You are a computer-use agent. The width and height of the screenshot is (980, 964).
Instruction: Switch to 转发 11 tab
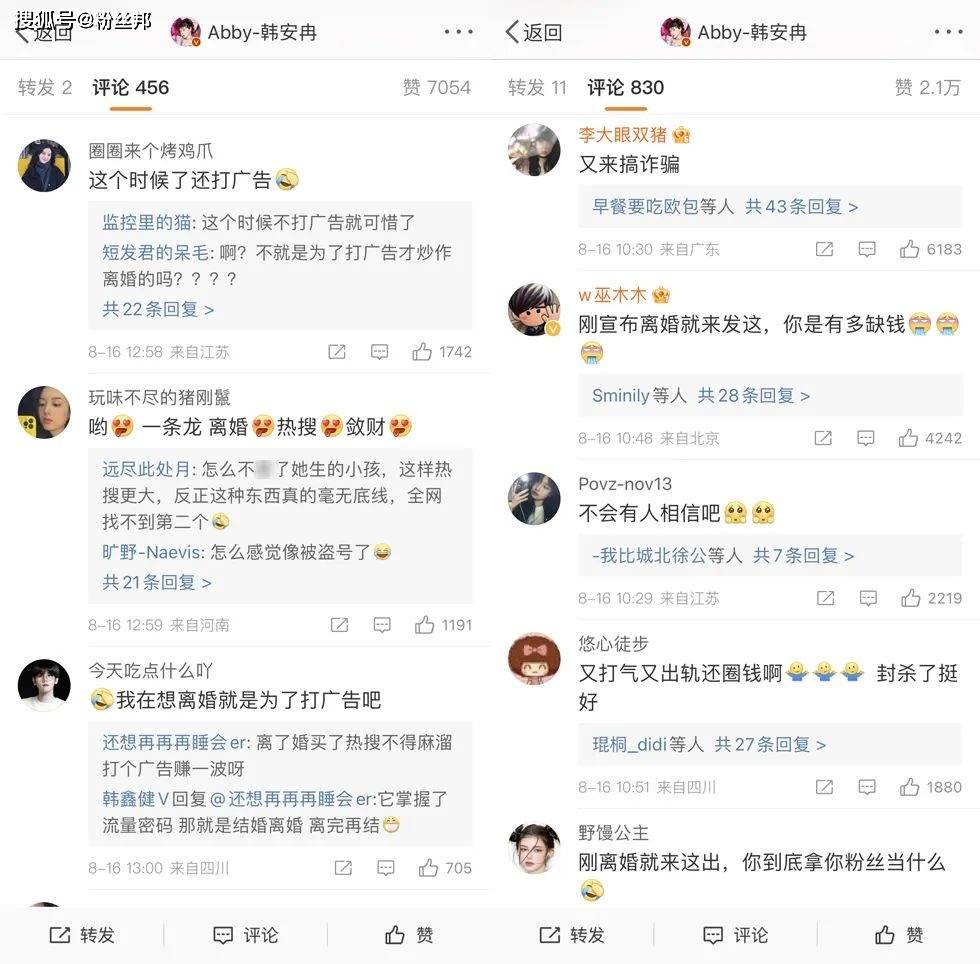pyautogui.click(x=537, y=88)
